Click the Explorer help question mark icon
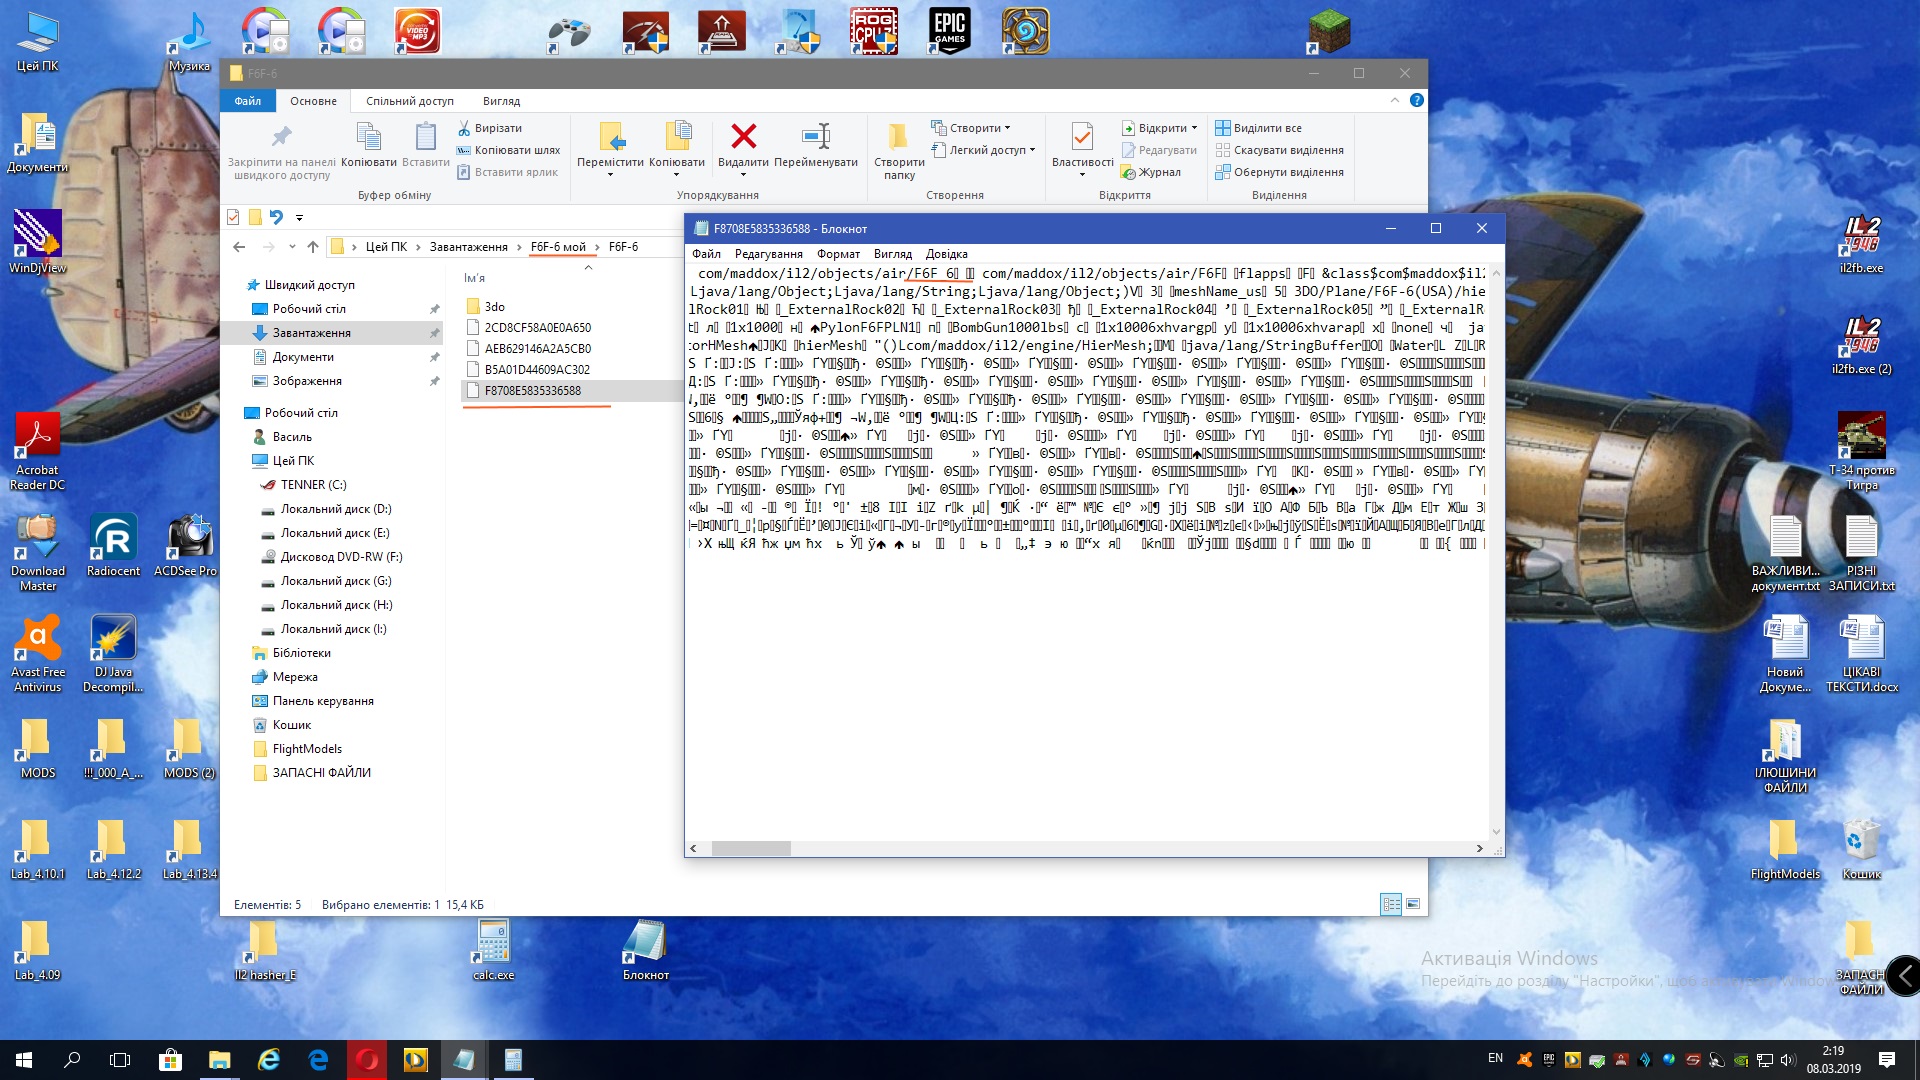 [x=1416, y=100]
